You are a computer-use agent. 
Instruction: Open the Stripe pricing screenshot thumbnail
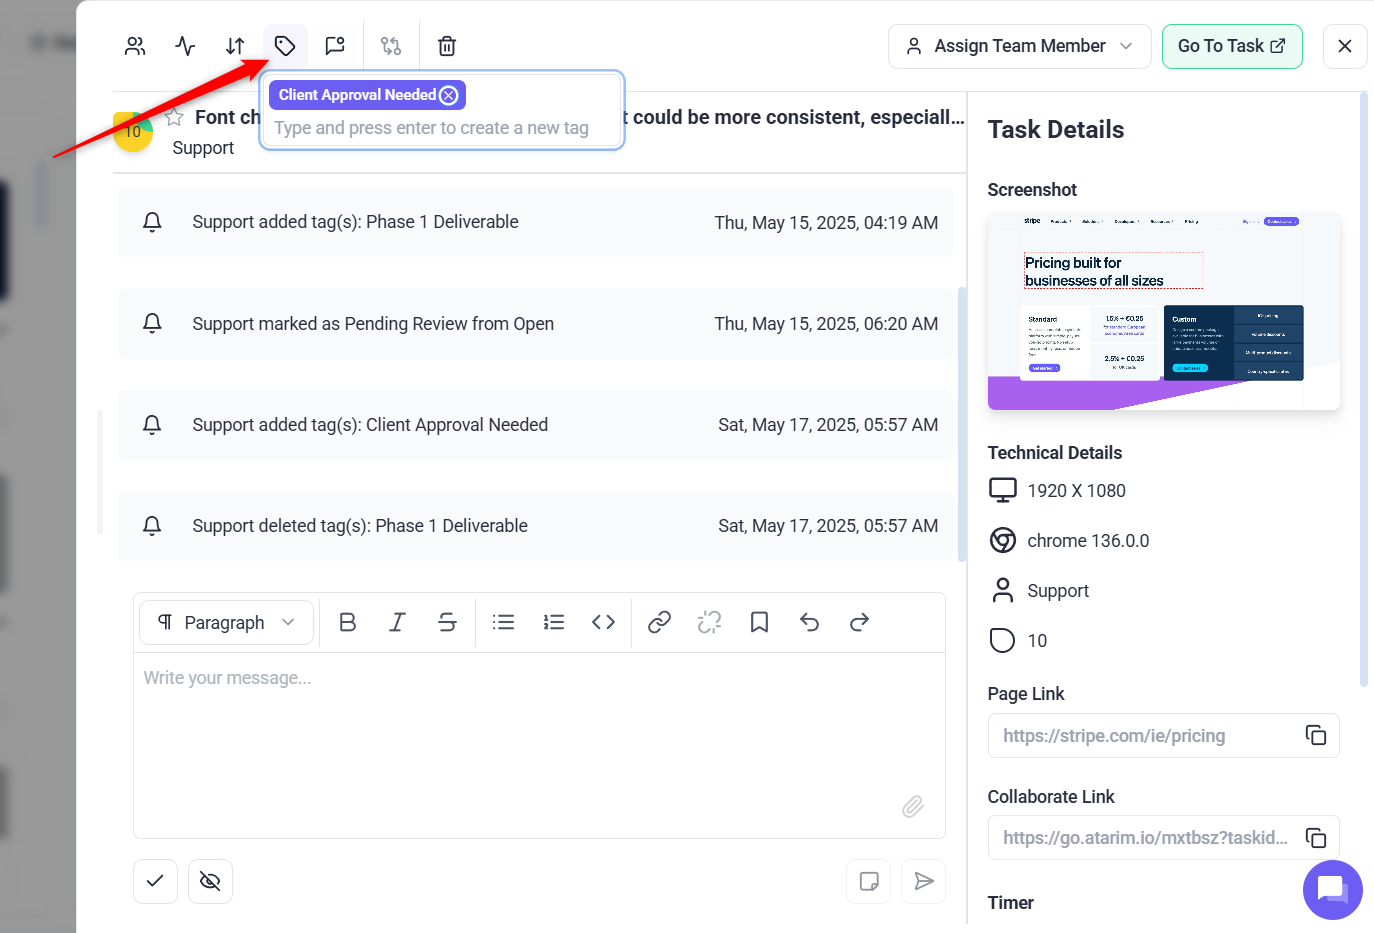(x=1163, y=311)
